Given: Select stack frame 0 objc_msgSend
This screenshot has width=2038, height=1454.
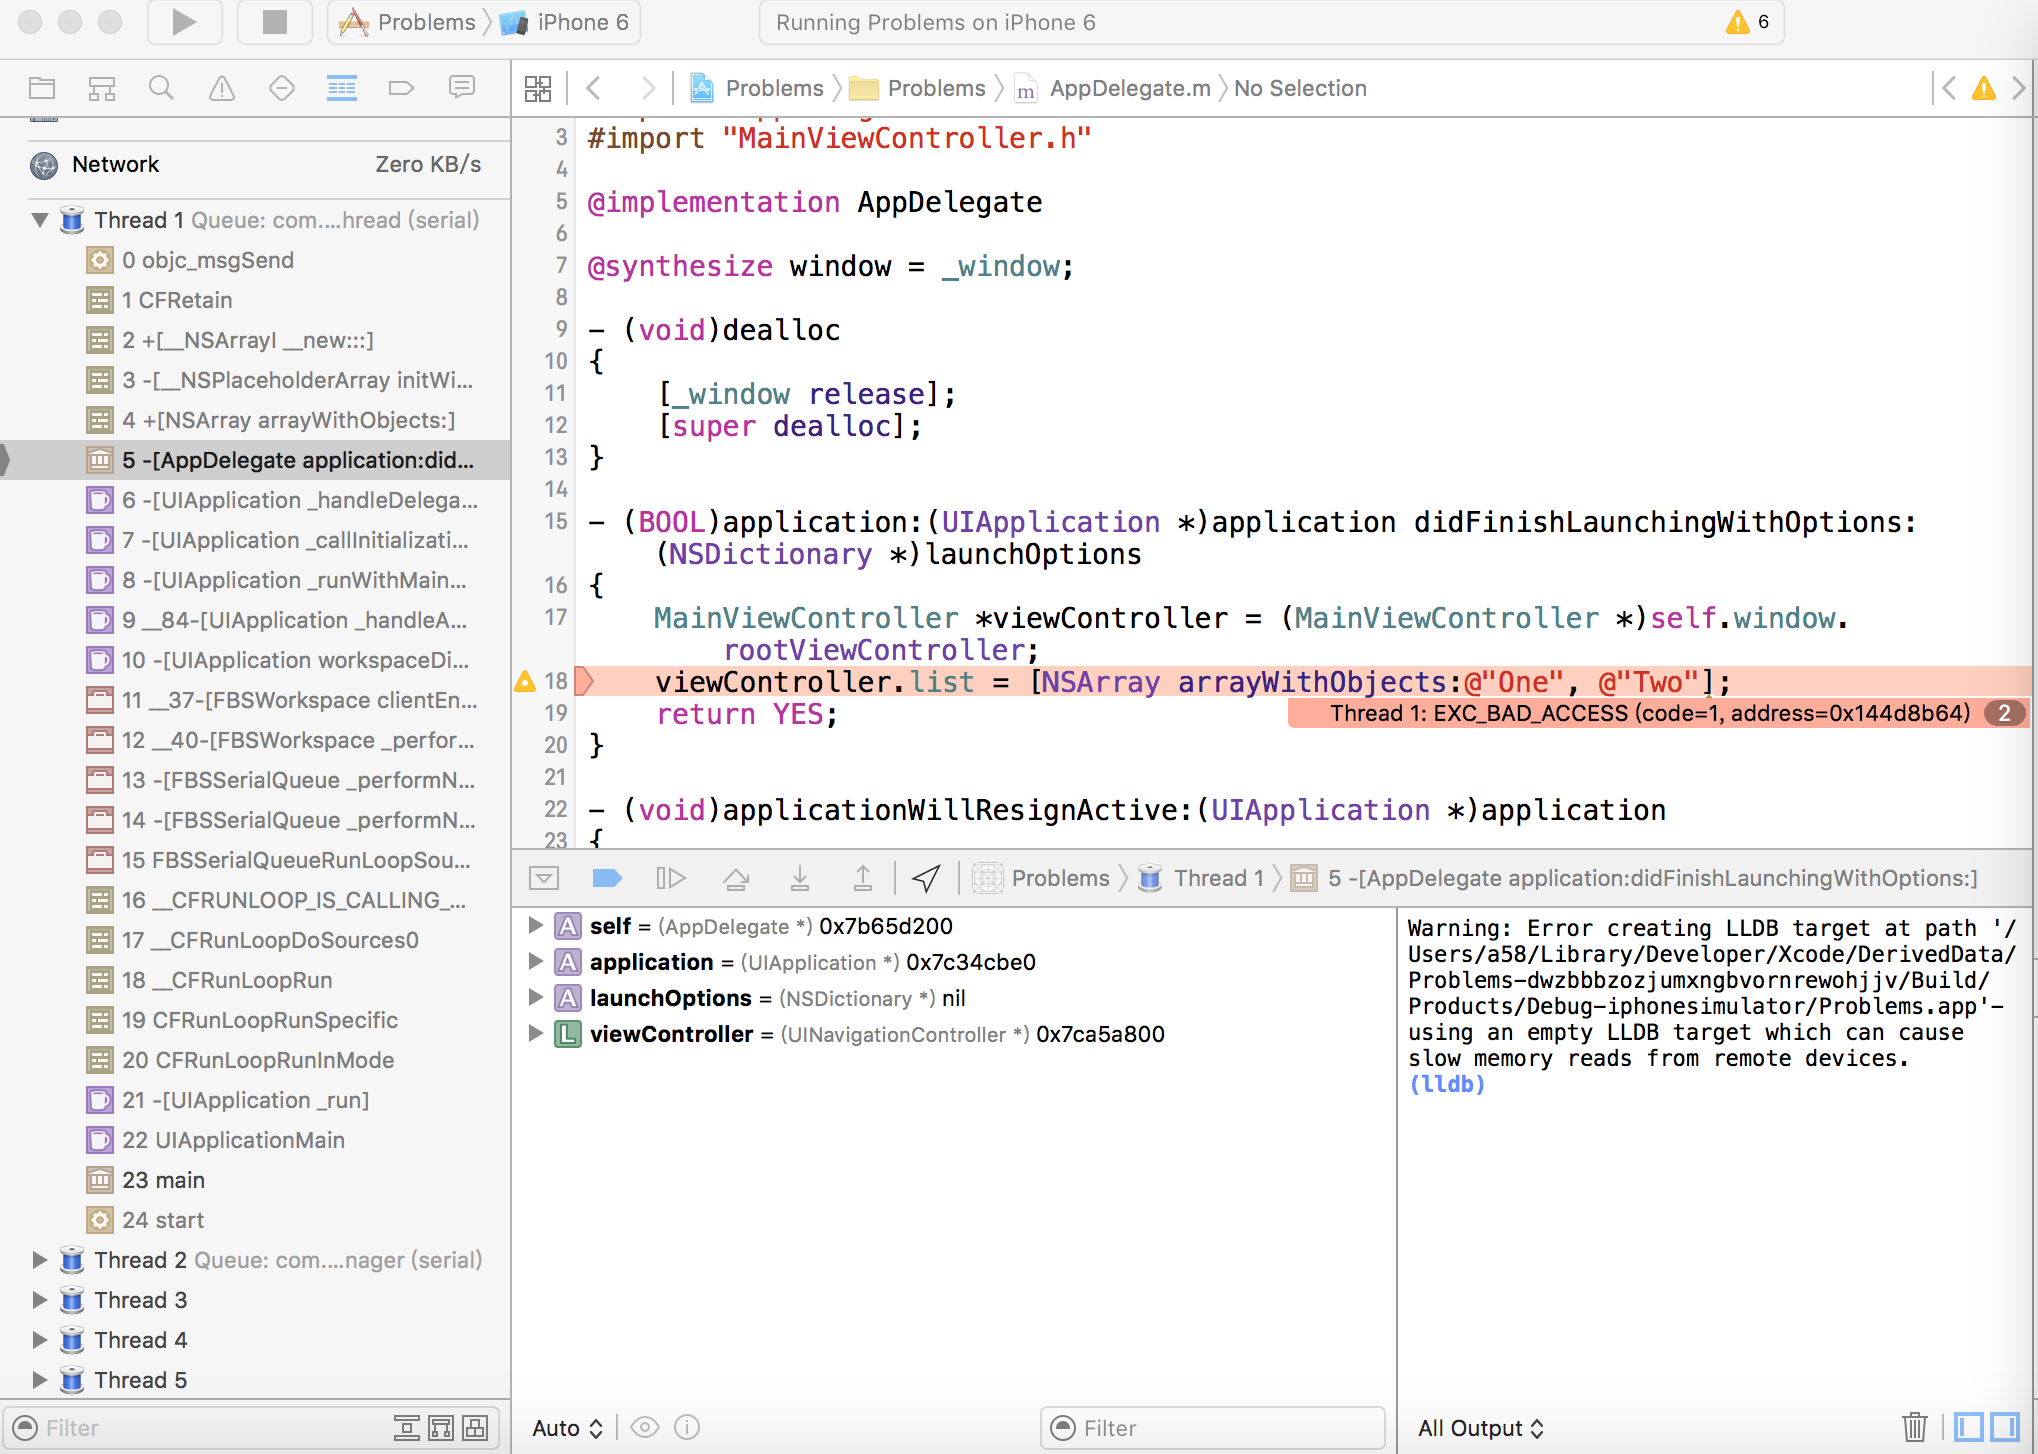Looking at the screenshot, I should 256,260.
